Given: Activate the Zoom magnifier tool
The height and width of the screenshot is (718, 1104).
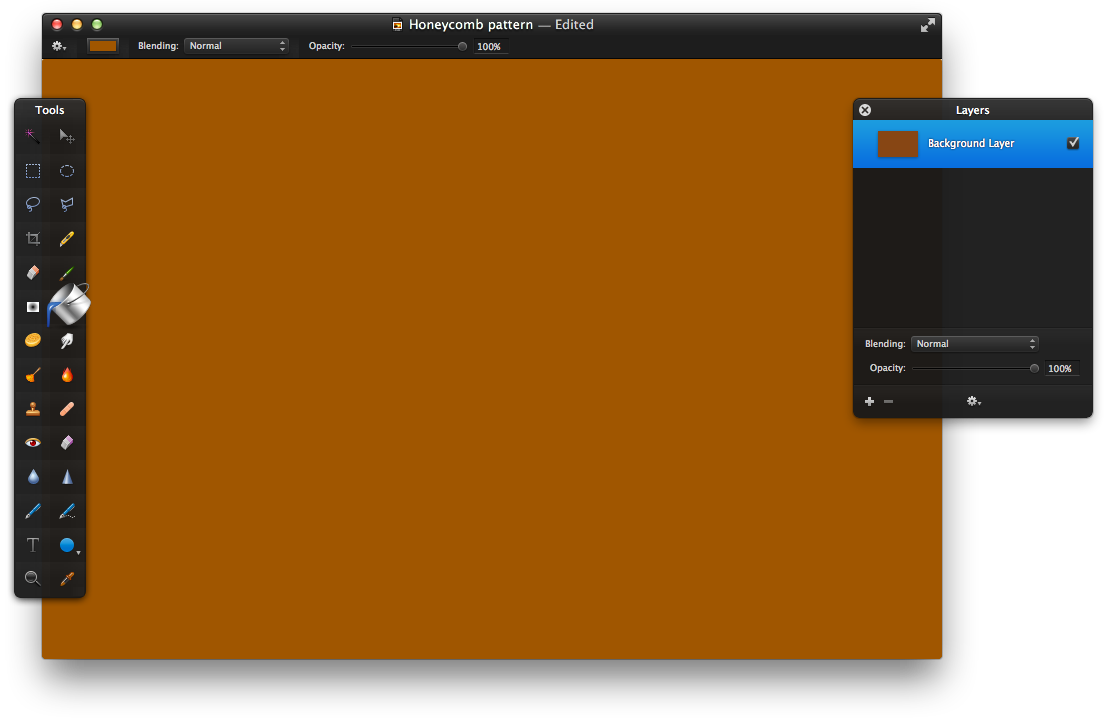Looking at the screenshot, I should (33, 578).
